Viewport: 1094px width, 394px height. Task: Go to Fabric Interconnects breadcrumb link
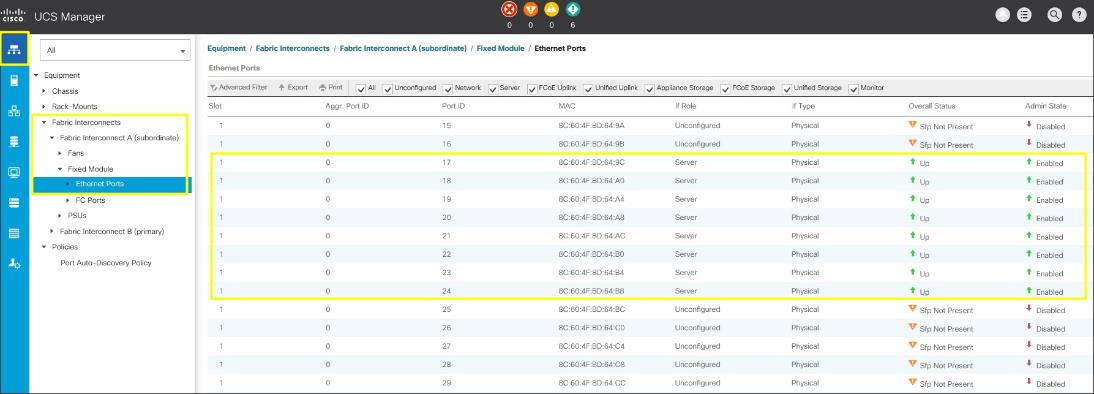click(293, 49)
